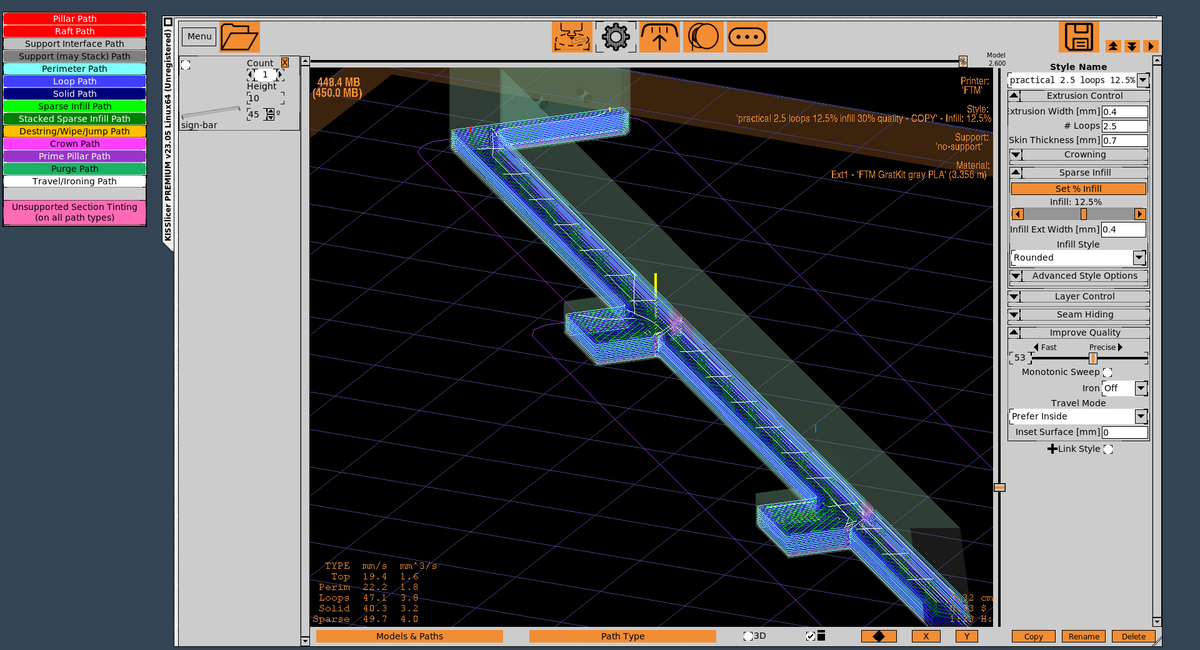Click the Y view button

[966, 636]
